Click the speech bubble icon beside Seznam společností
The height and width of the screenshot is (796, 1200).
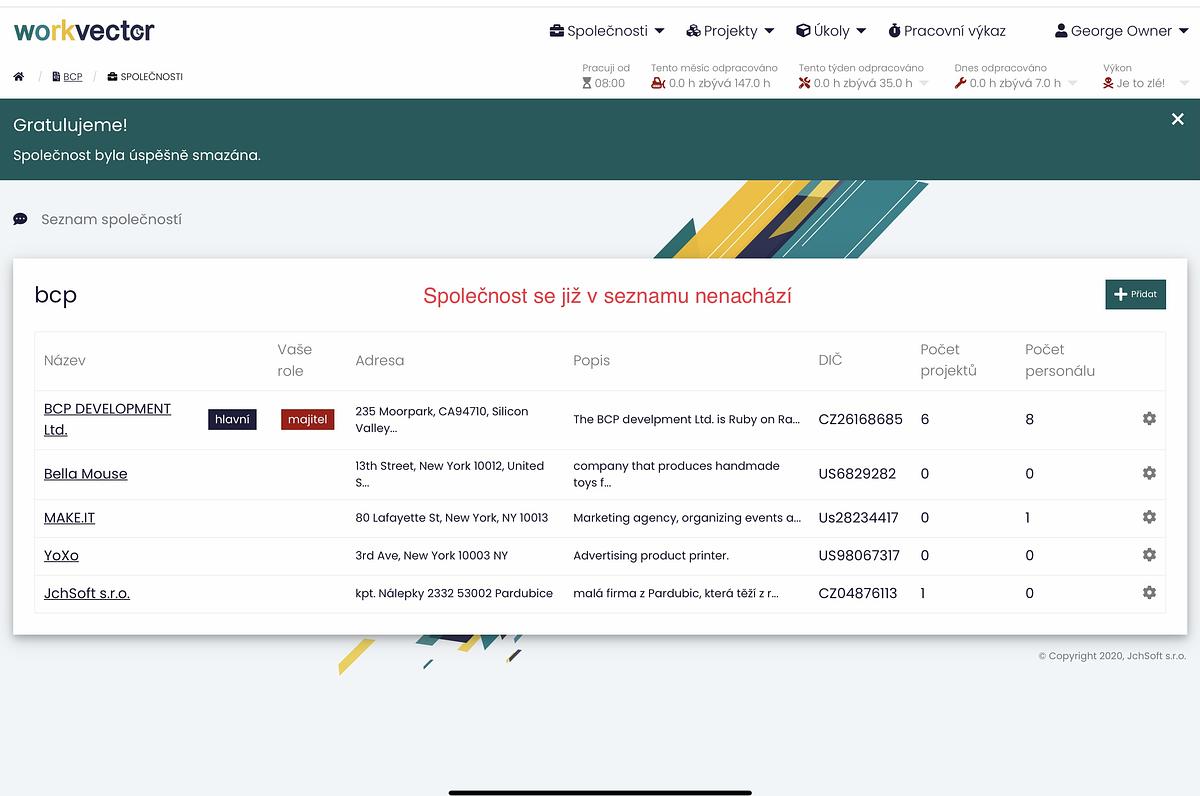[x=20, y=219]
